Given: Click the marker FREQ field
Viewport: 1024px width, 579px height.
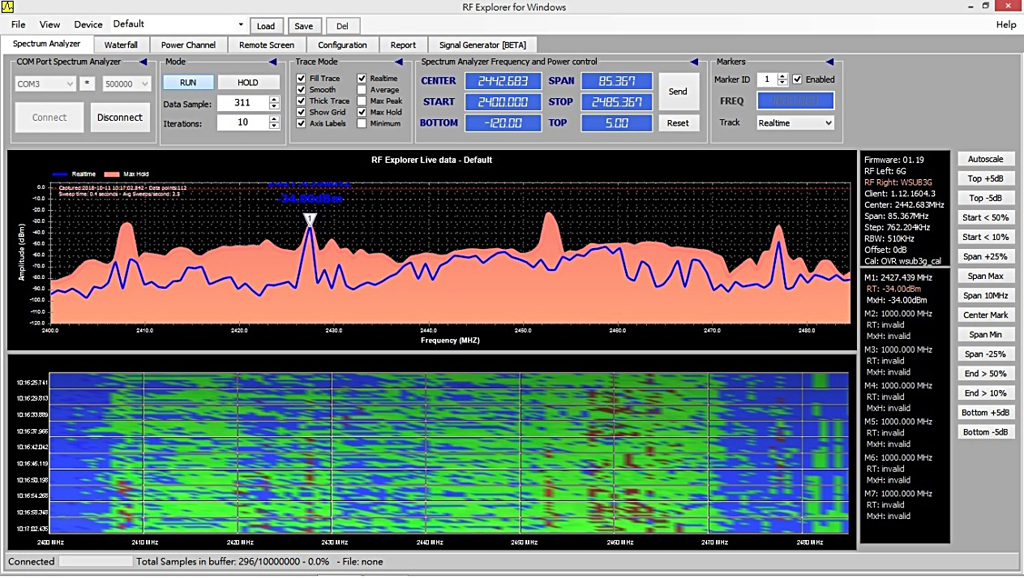Looking at the screenshot, I should point(795,101).
